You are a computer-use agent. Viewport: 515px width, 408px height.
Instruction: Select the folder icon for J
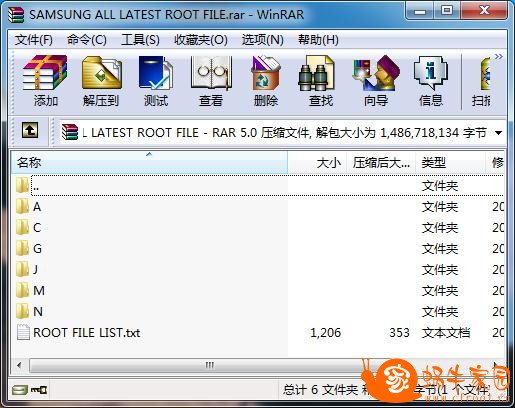pos(22,269)
